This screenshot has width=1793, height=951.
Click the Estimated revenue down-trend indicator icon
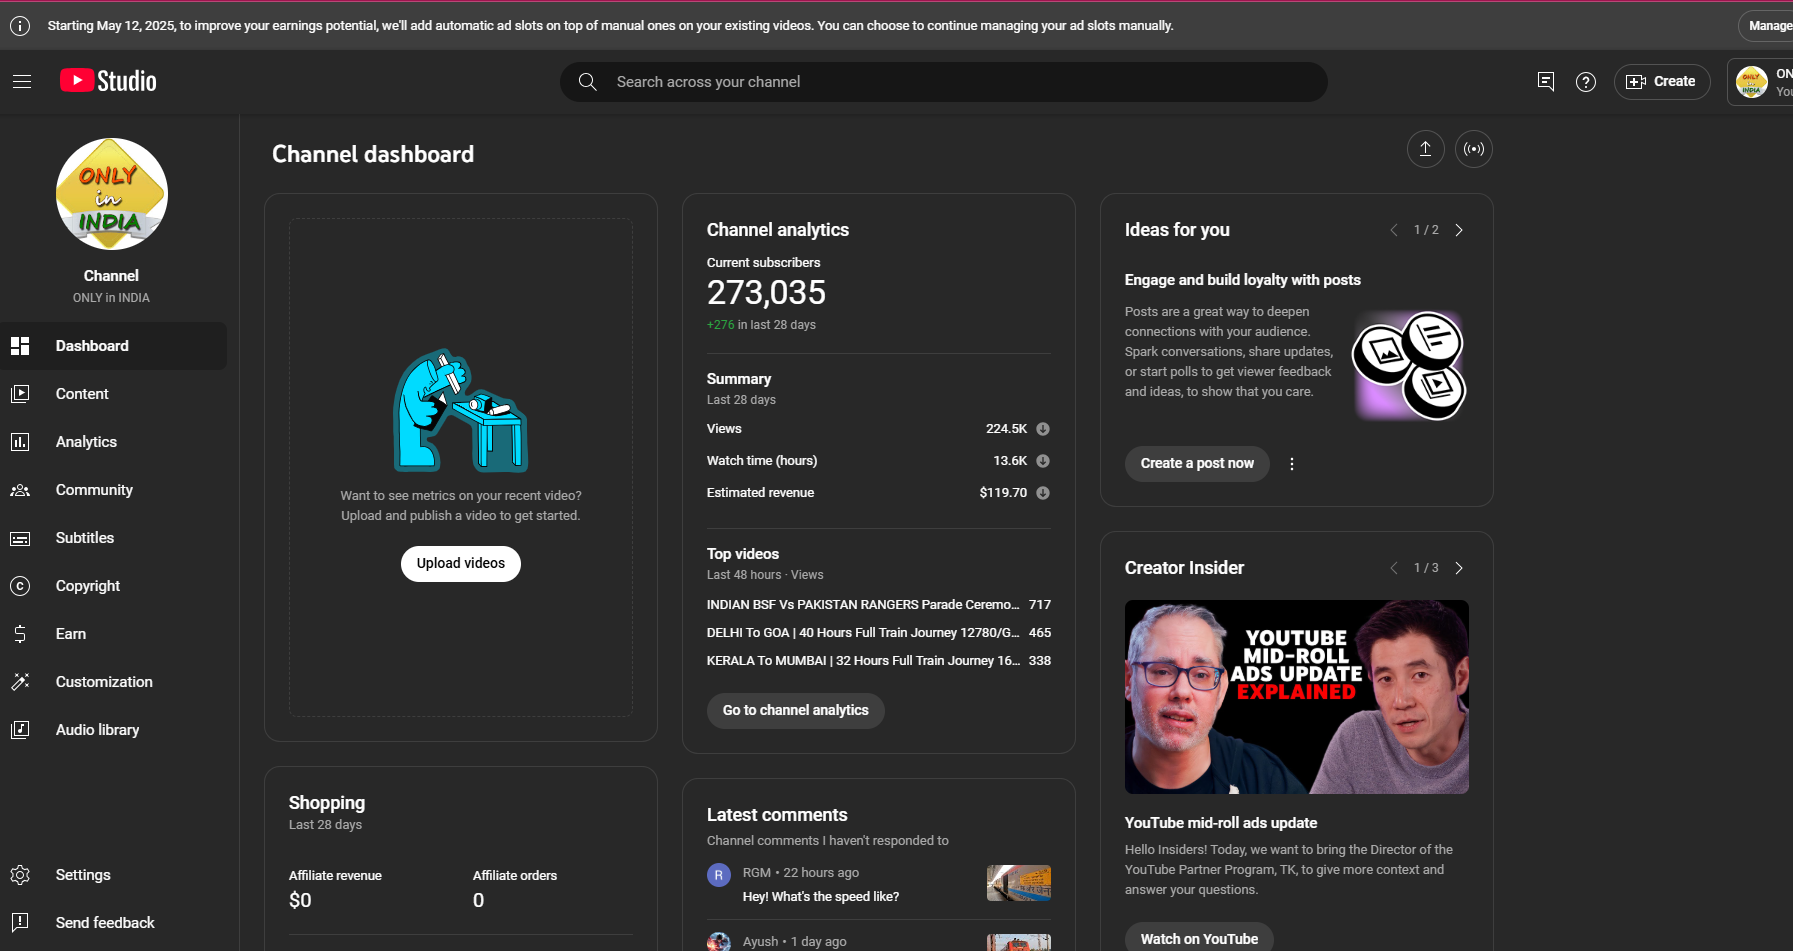point(1043,493)
